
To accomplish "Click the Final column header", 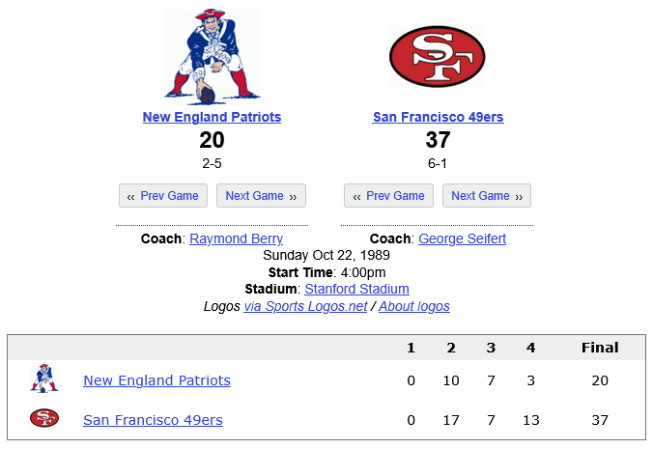I will (x=600, y=348).
